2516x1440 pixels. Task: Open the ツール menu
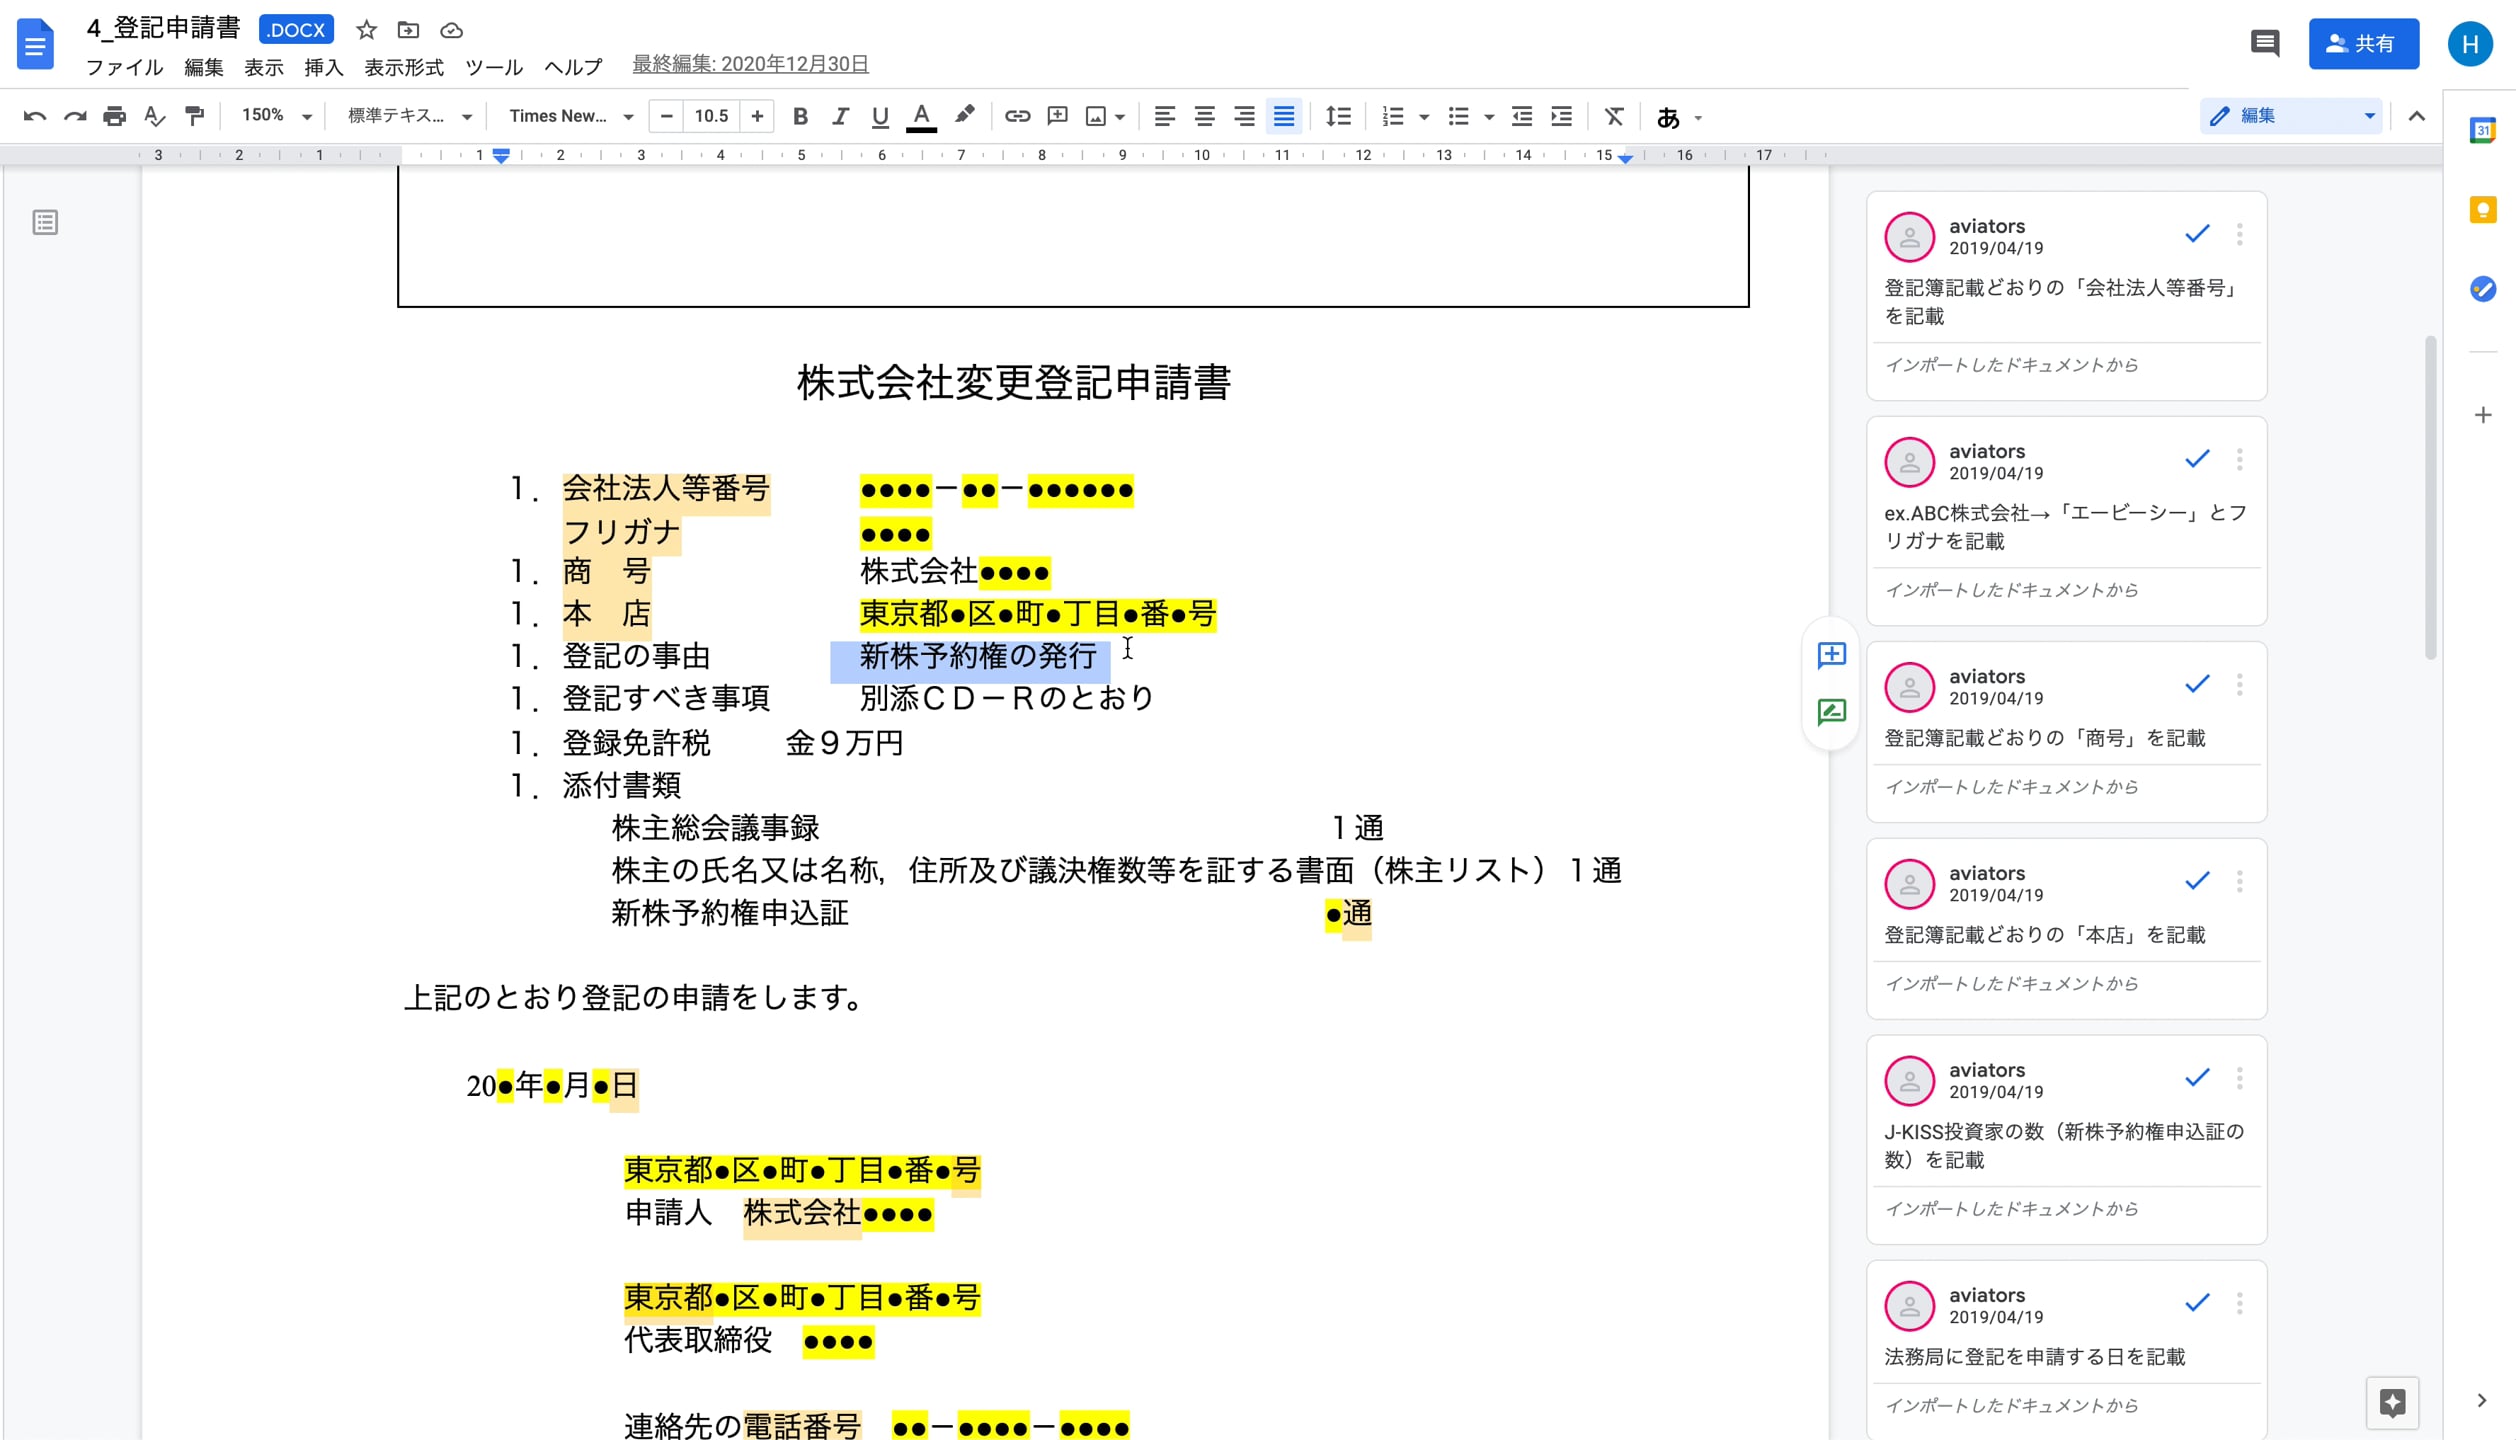pyautogui.click(x=493, y=68)
